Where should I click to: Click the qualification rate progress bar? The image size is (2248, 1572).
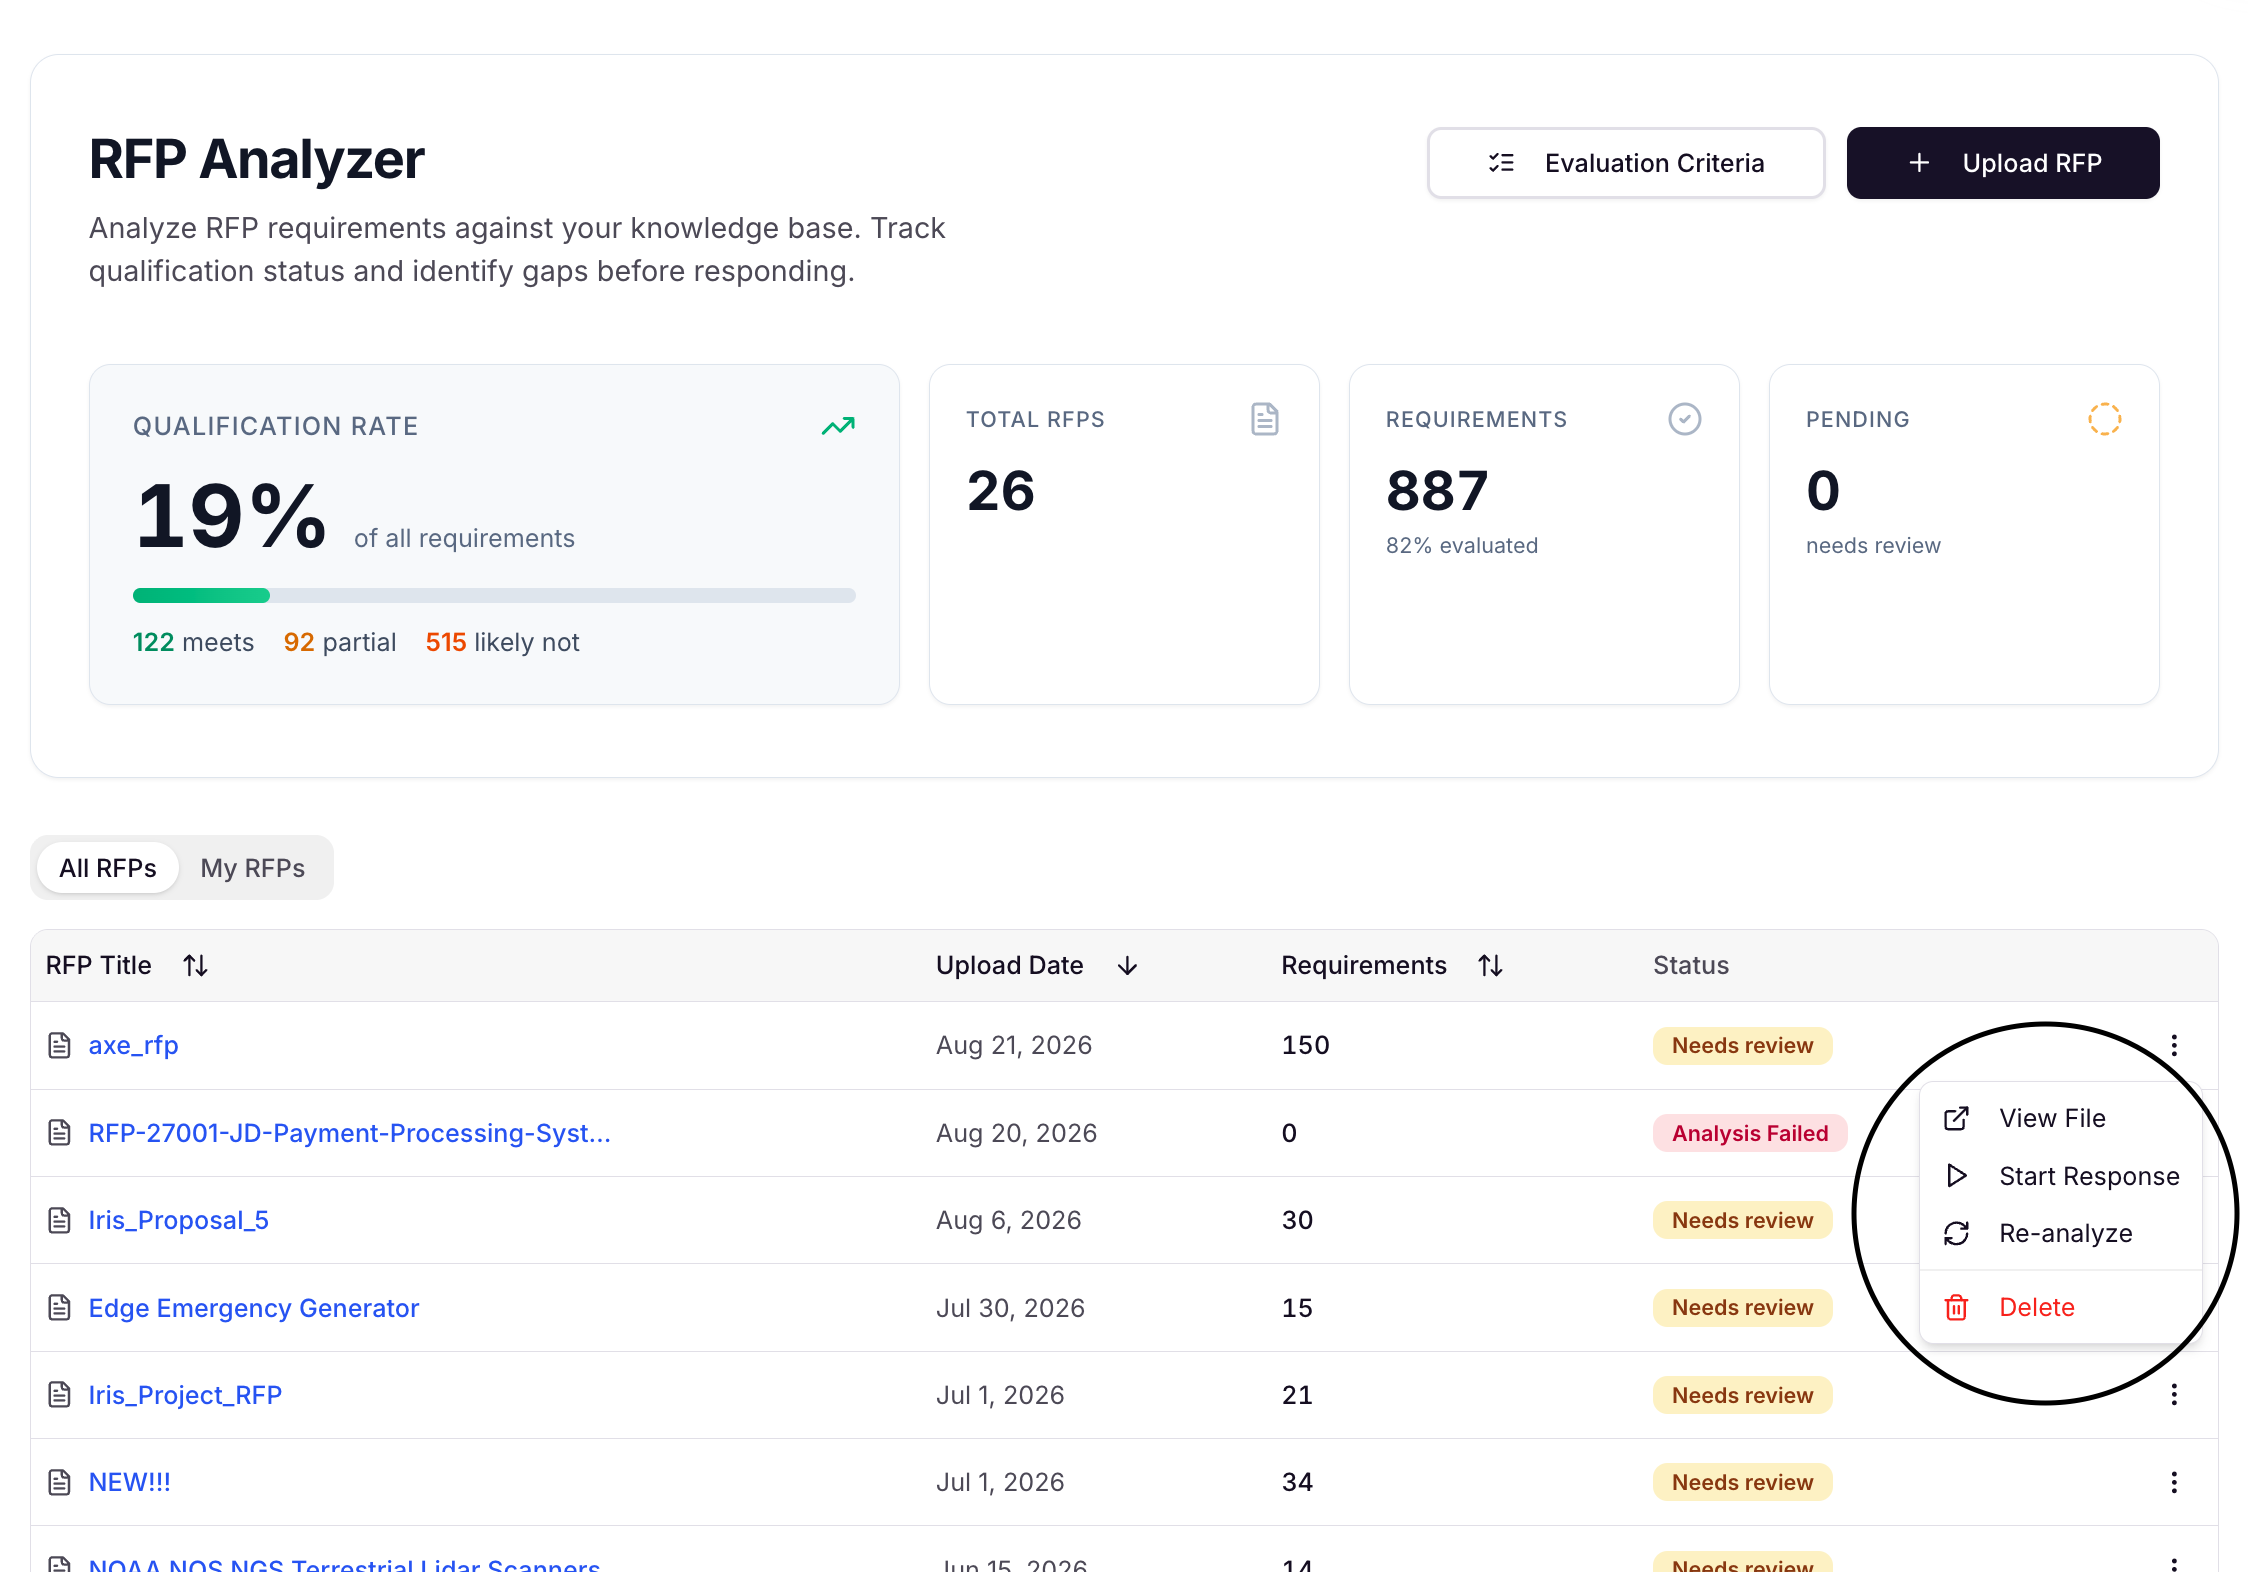pos(494,596)
